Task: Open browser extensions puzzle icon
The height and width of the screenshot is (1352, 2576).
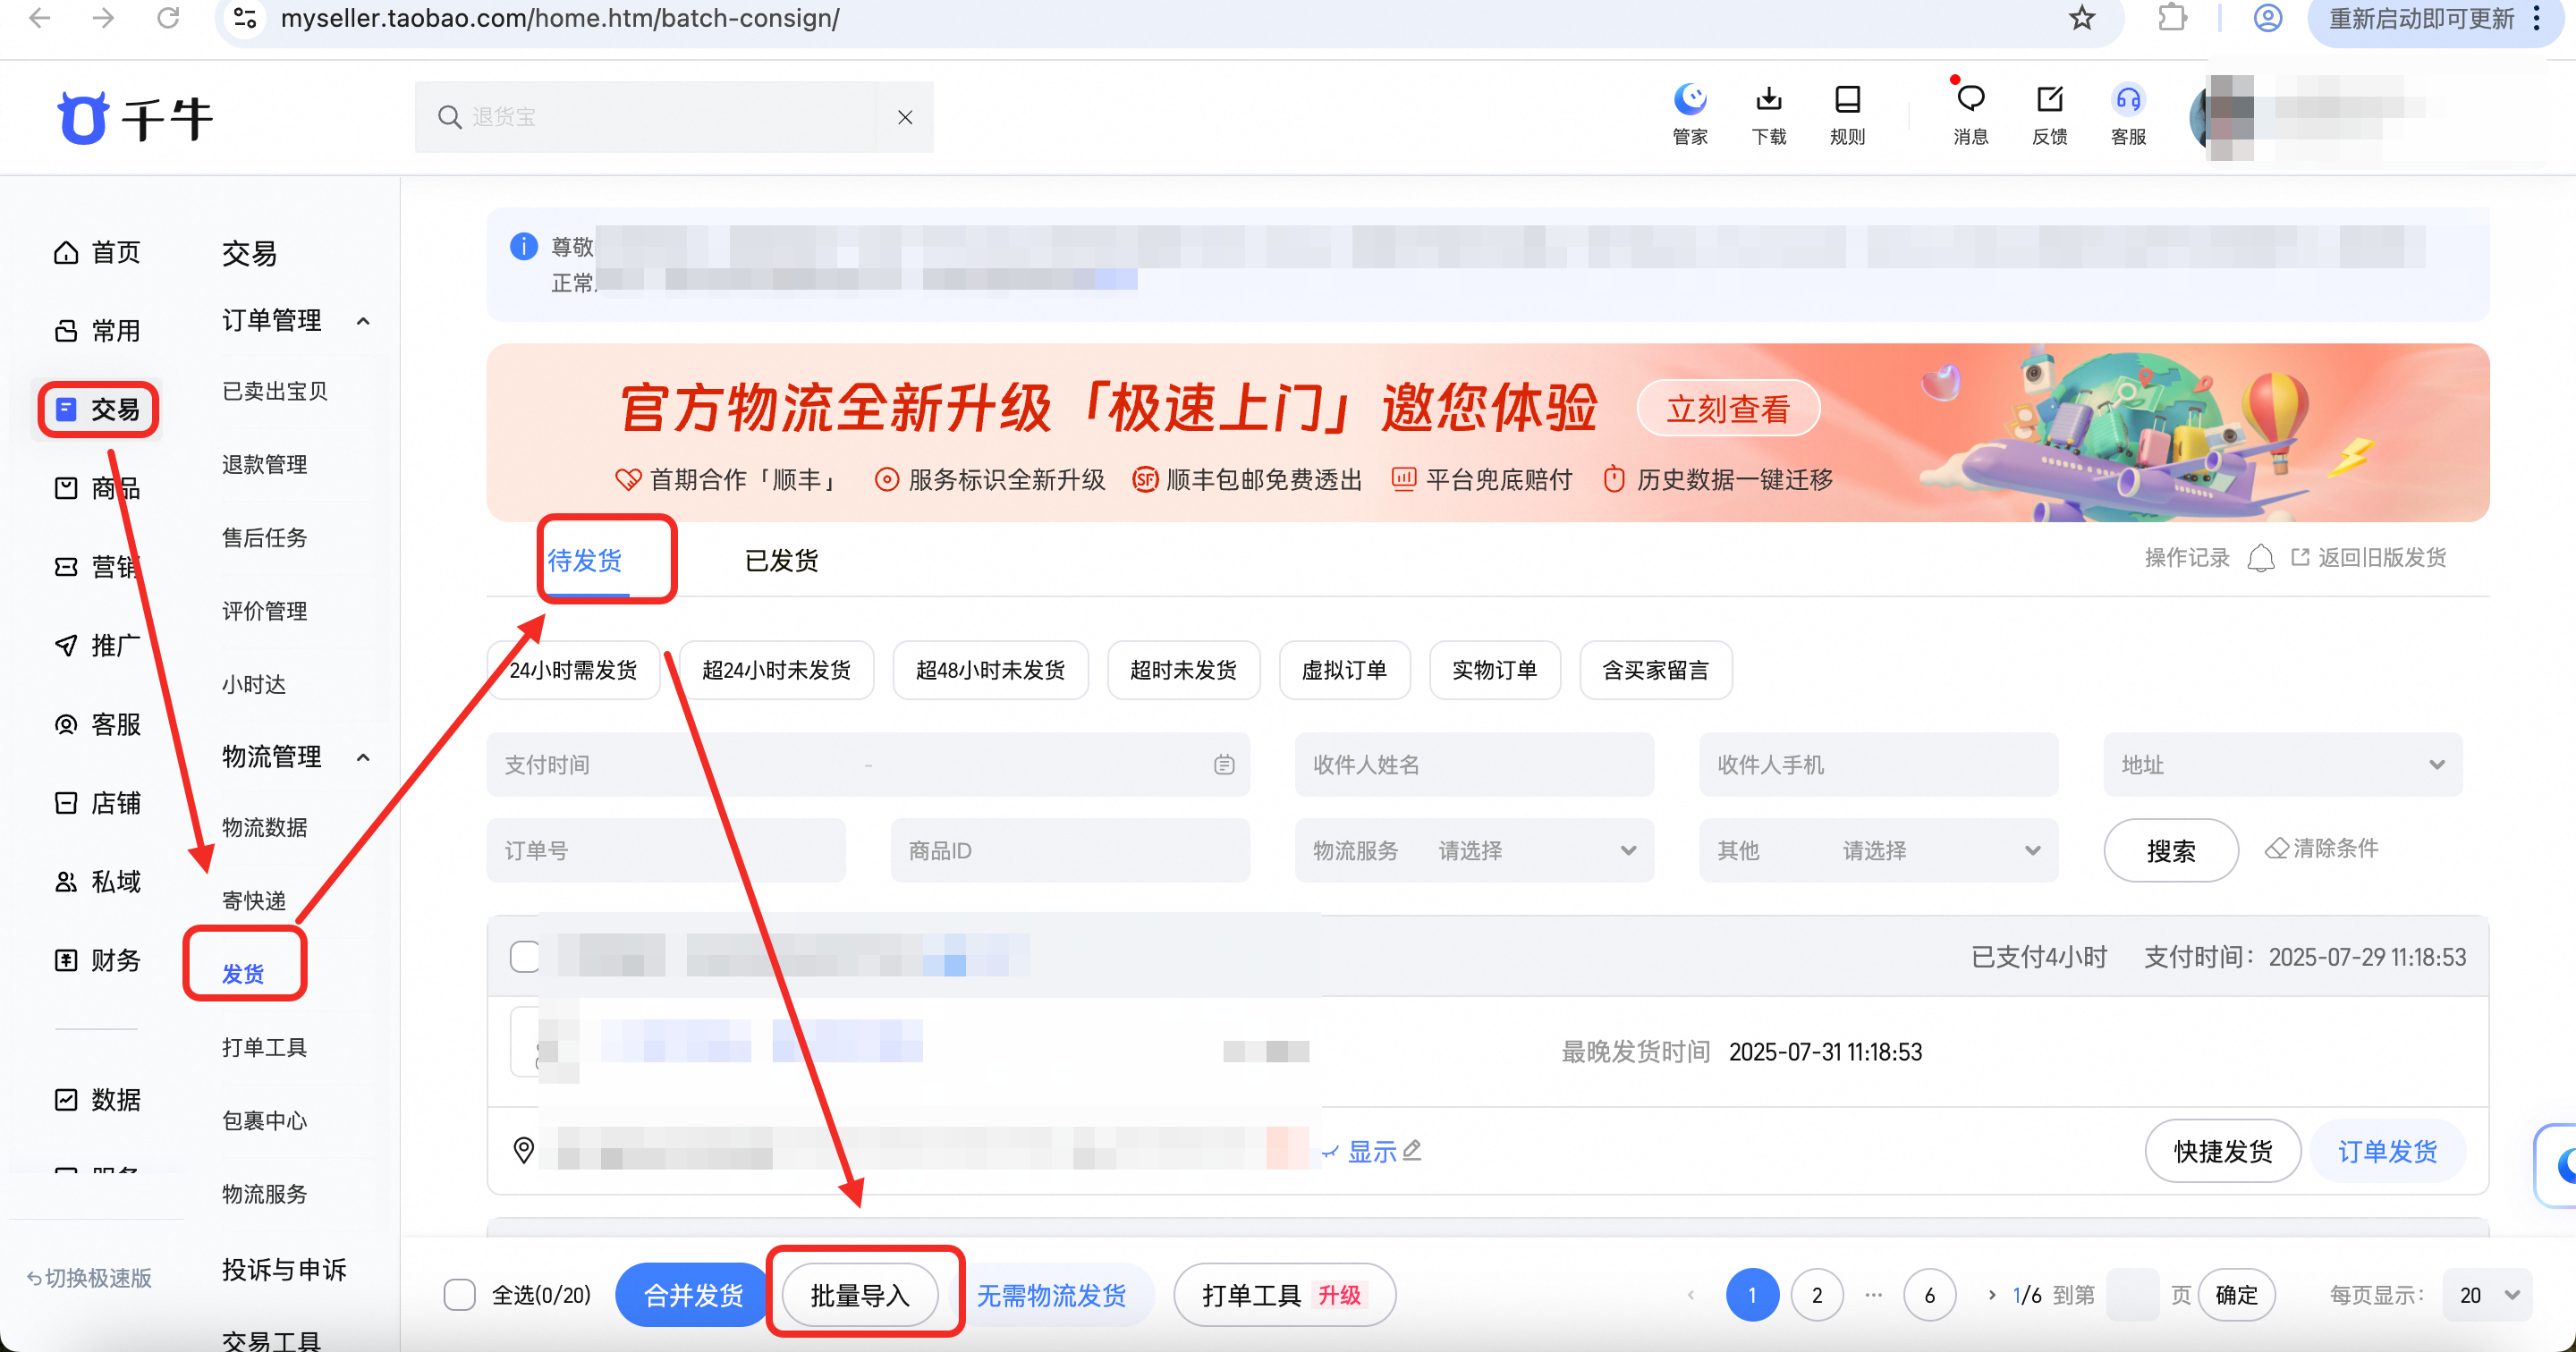Action: [x=2171, y=18]
